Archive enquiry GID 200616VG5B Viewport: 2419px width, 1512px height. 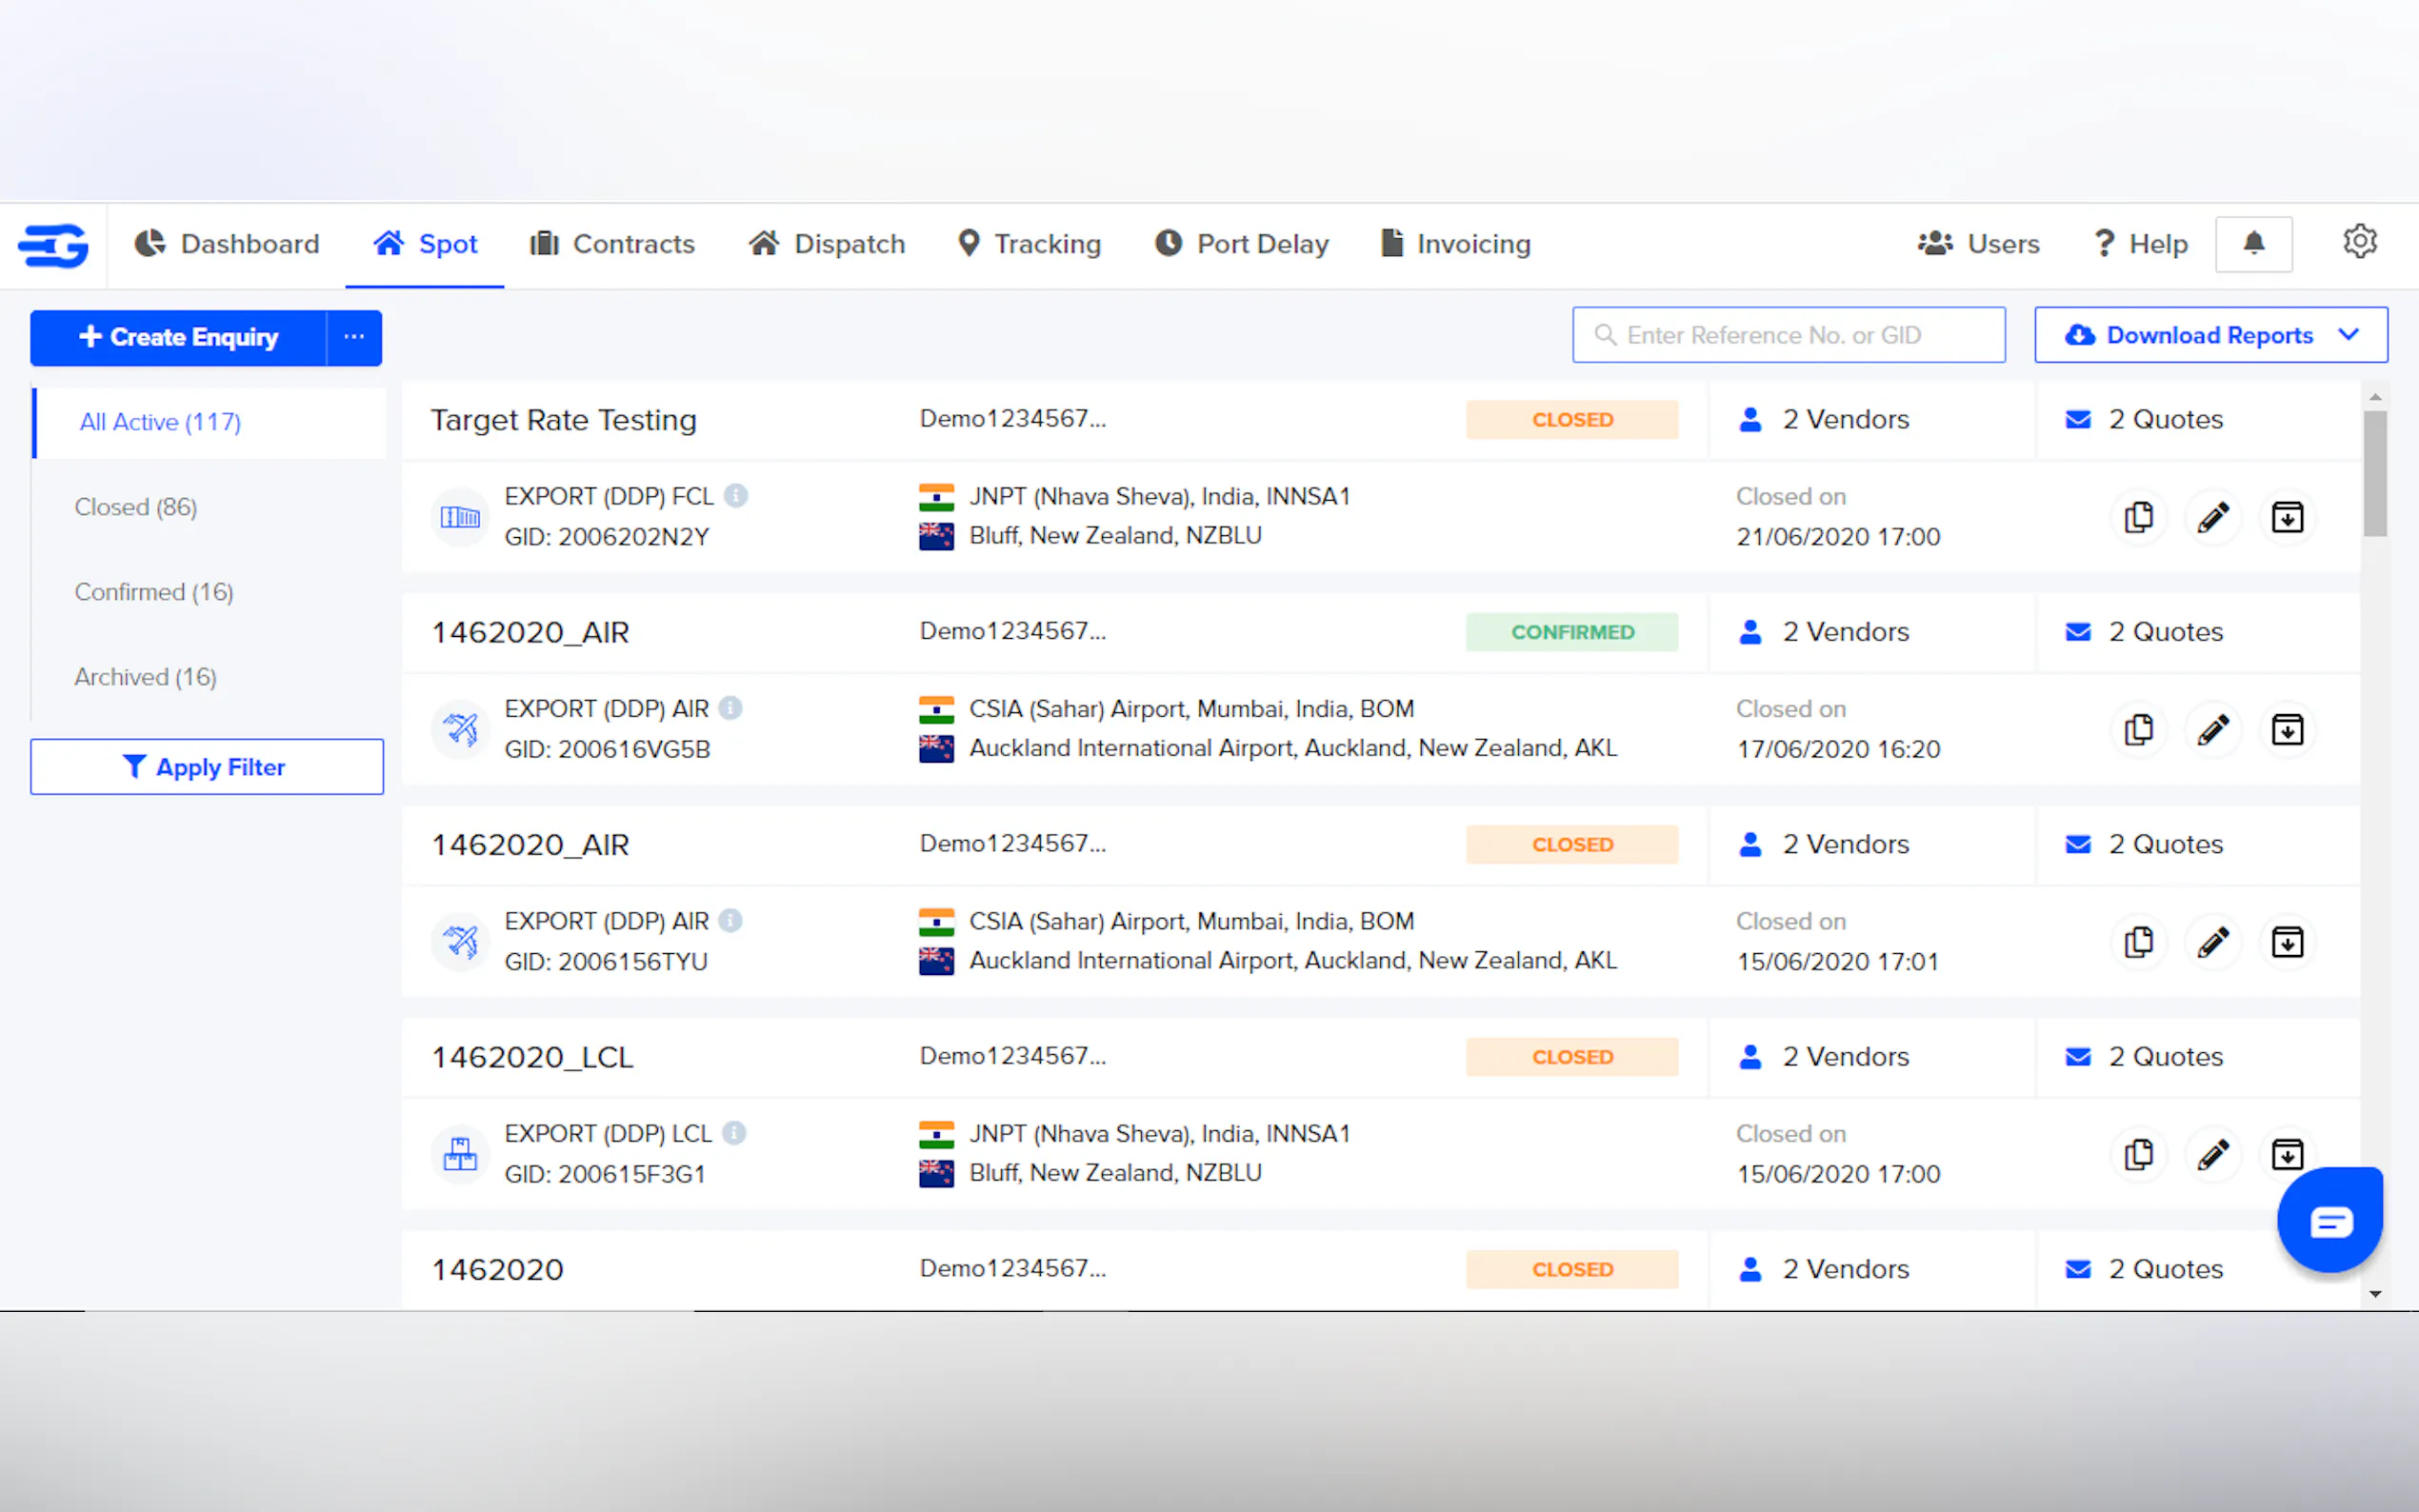pyautogui.click(x=2287, y=730)
